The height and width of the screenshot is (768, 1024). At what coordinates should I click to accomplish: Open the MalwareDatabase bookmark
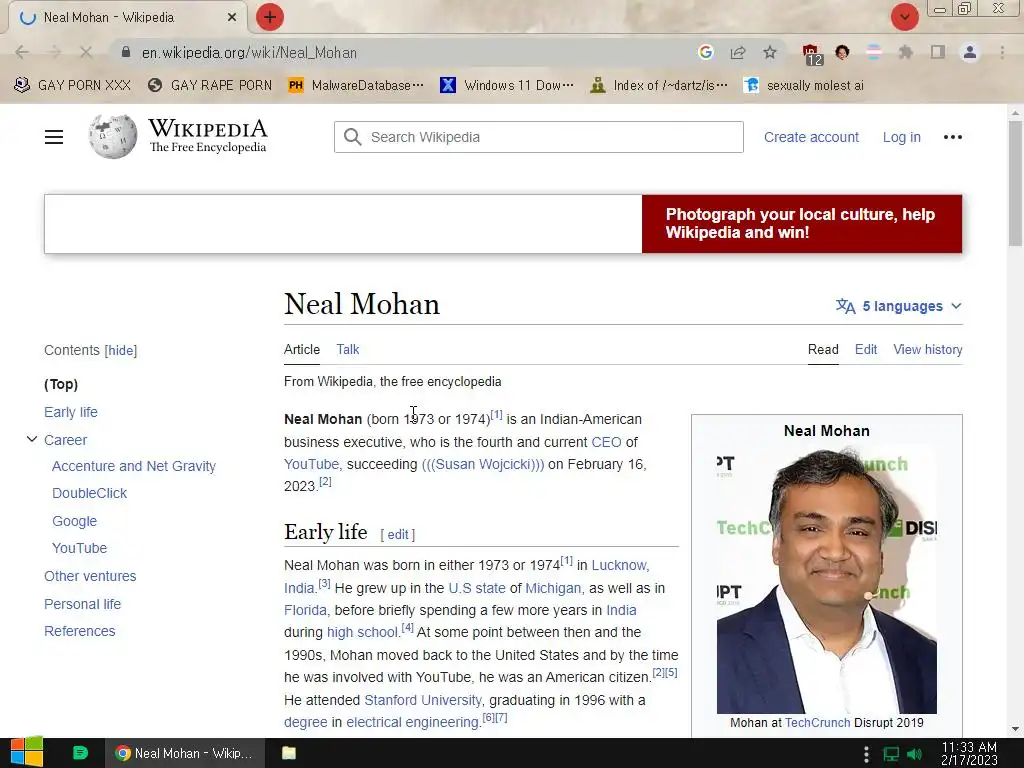tap(356, 85)
